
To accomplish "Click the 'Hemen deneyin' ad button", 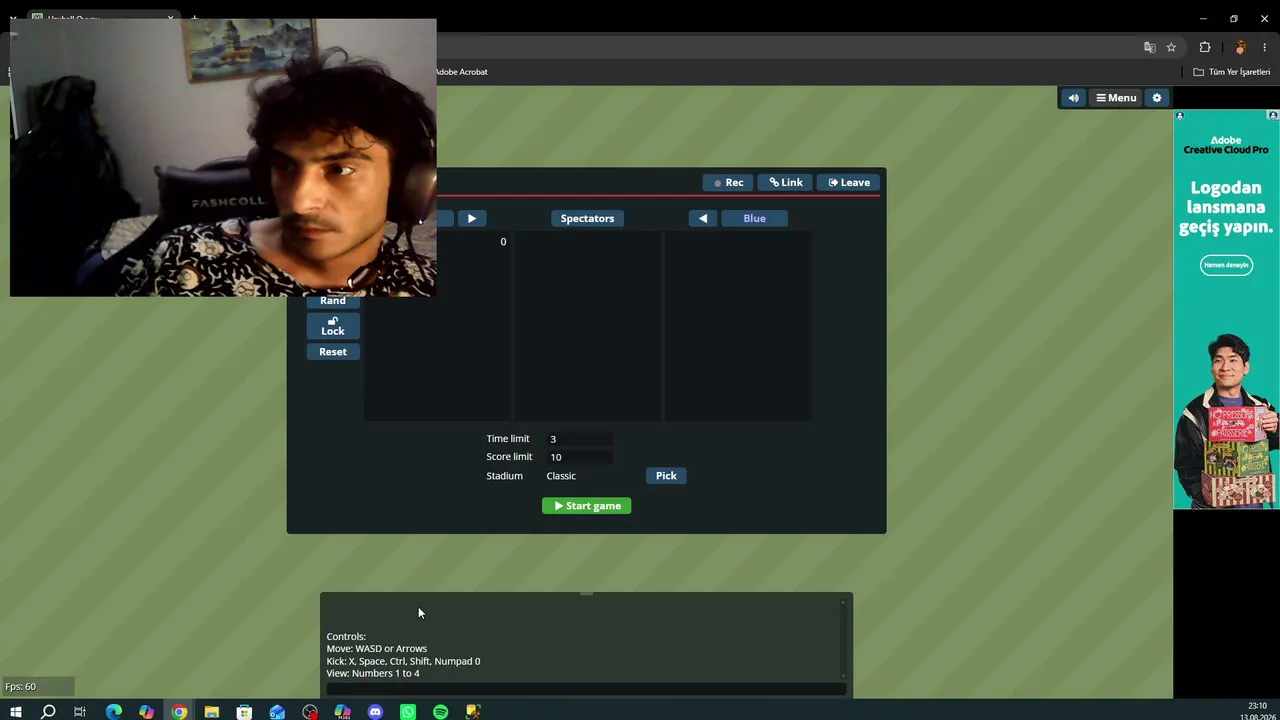I will point(1226,265).
